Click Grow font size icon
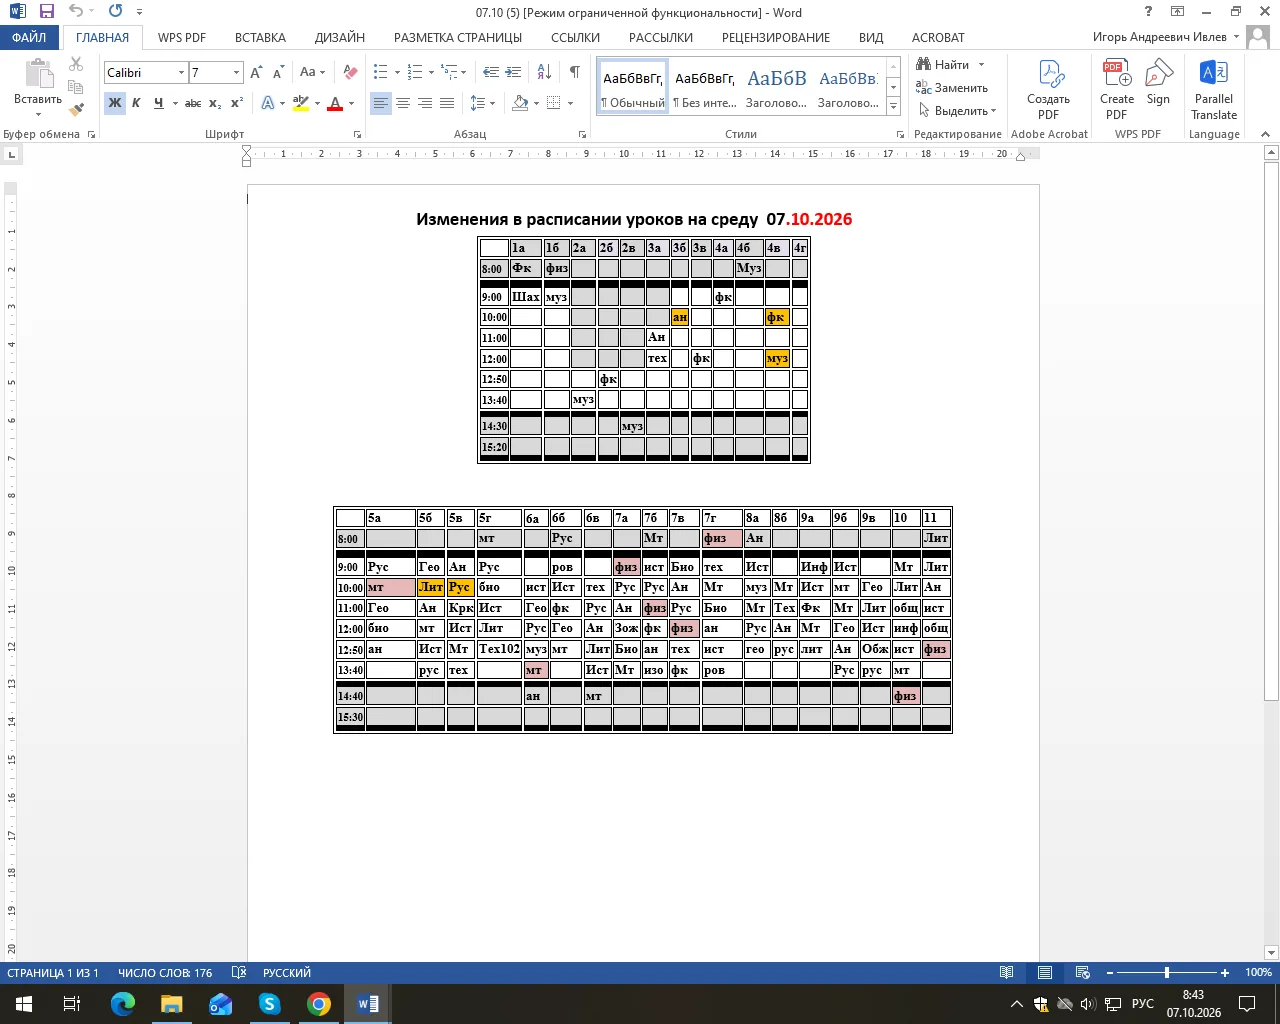 [x=256, y=72]
